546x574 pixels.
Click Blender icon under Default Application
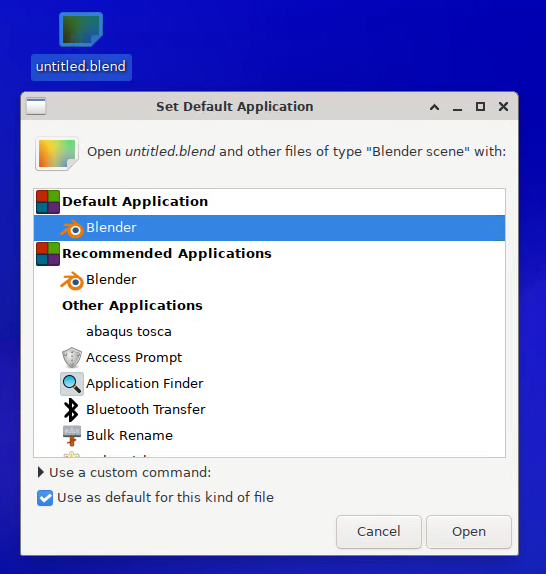click(x=72, y=228)
